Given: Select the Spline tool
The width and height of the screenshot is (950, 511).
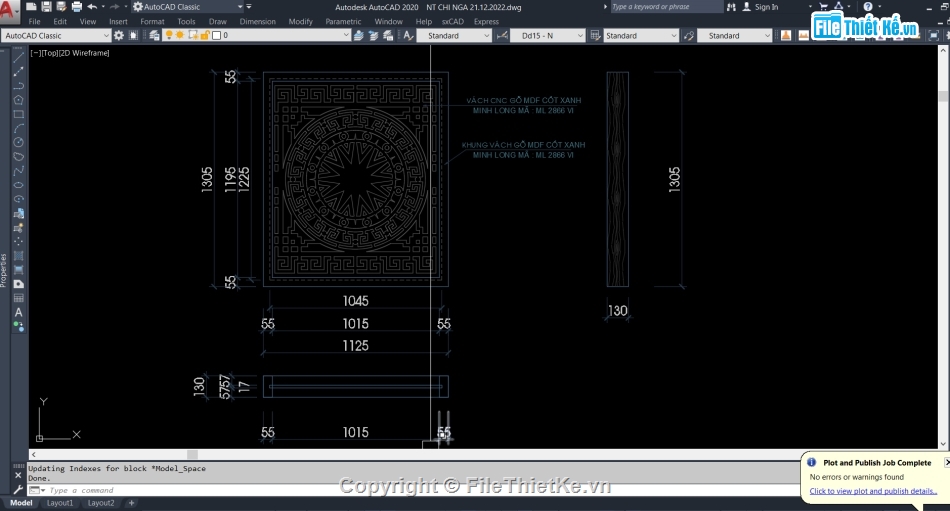Looking at the screenshot, I should click(x=19, y=171).
